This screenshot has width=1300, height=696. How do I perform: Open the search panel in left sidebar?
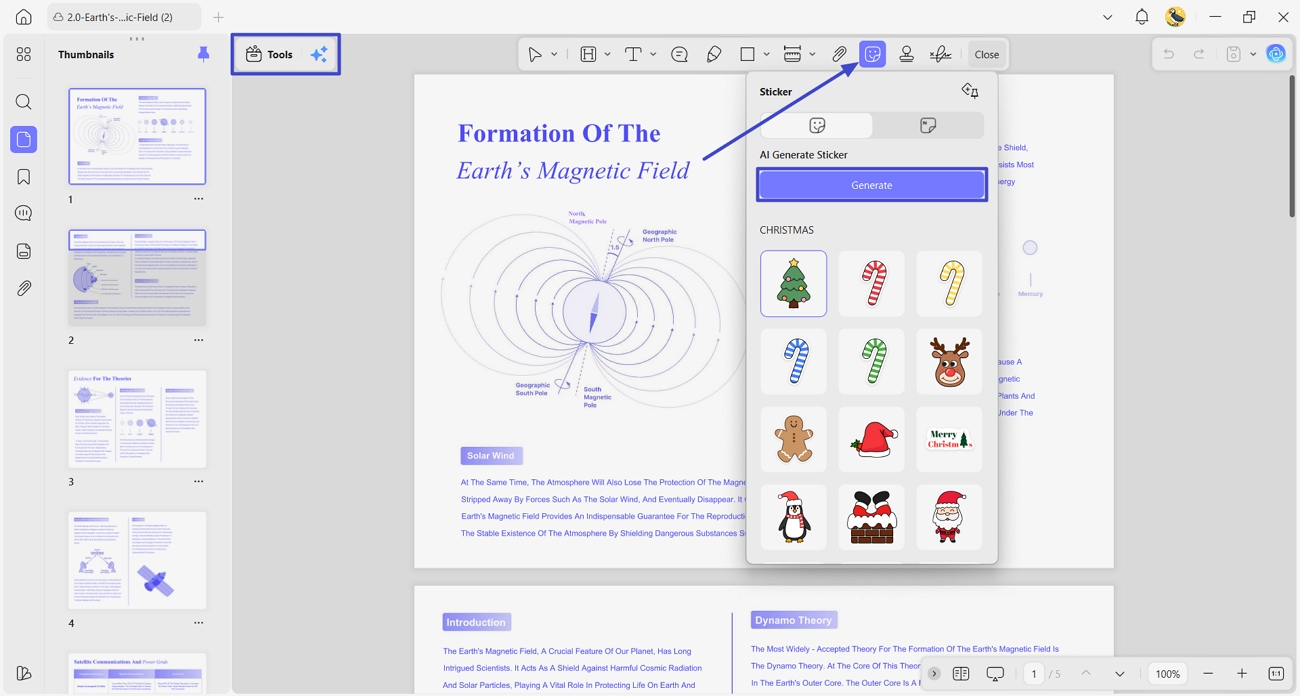(x=24, y=102)
